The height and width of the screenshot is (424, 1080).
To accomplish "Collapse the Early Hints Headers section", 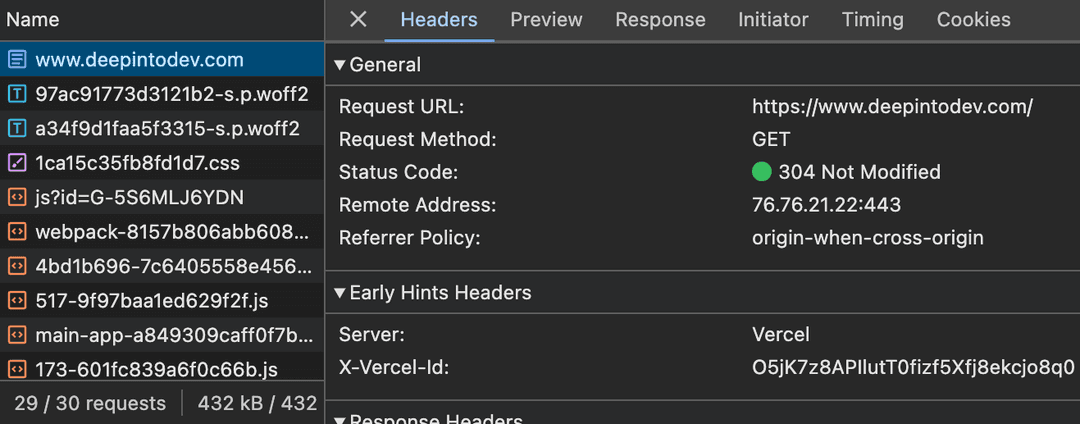I will click(342, 293).
